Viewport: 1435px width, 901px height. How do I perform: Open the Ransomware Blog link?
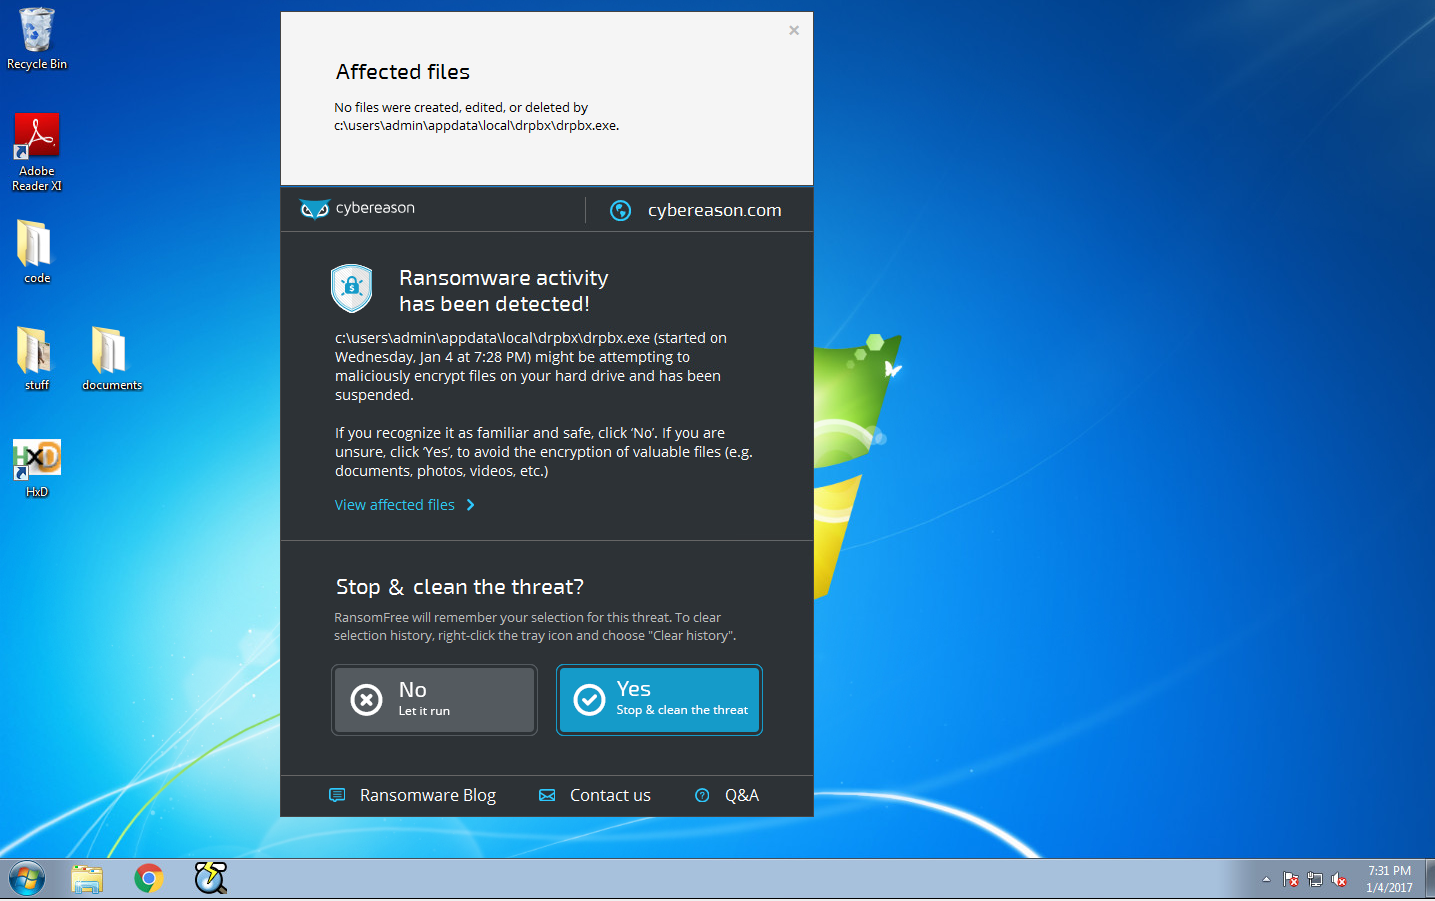point(428,795)
